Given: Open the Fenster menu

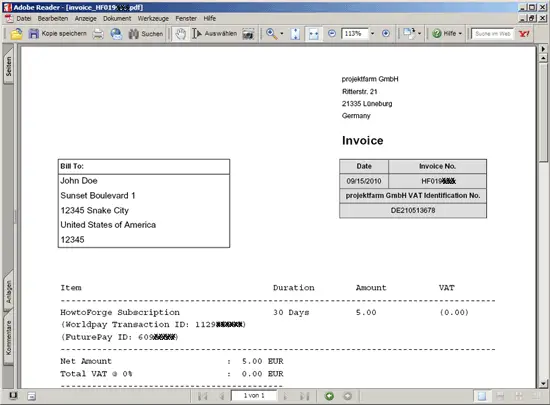Looking at the screenshot, I should point(186,18).
